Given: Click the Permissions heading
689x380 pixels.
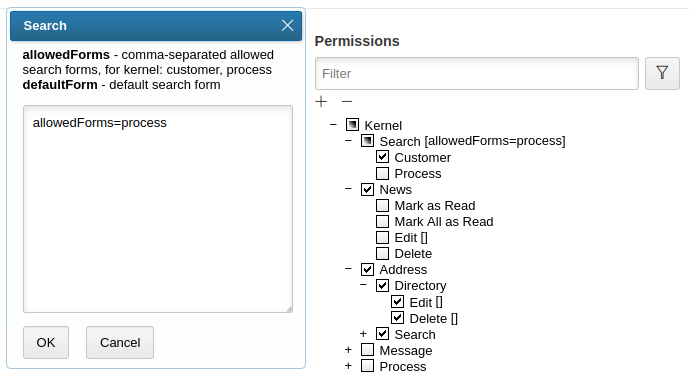Looking at the screenshot, I should tap(357, 41).
